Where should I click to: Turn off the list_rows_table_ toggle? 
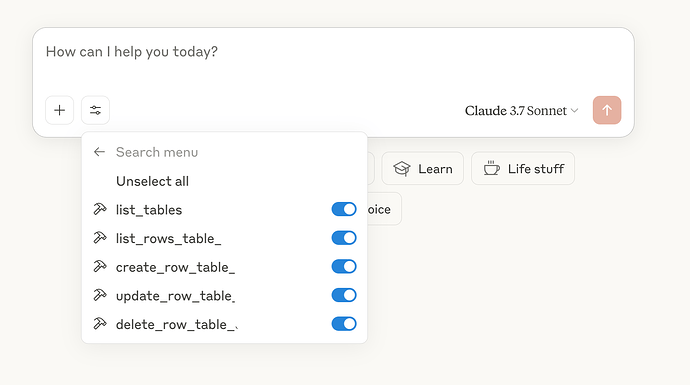[x=344, y=238]
